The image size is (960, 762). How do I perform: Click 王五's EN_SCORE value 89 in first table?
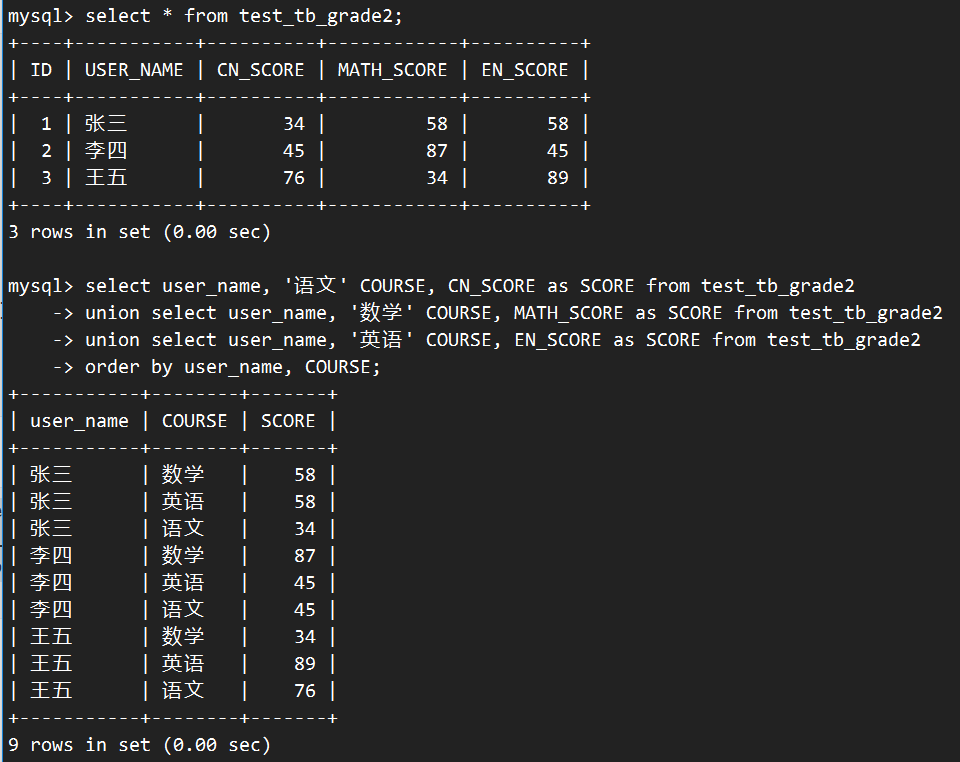(x=557, y=178)
